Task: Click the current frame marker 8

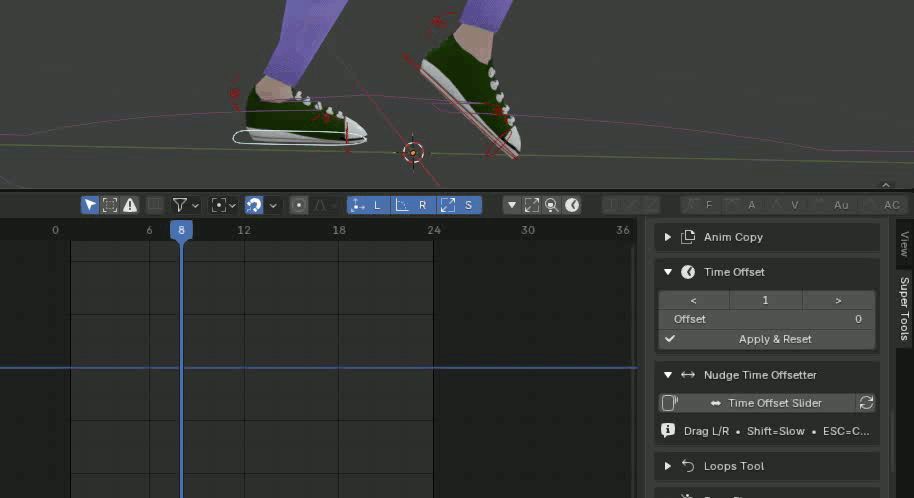Action: click(x=181, y=230)
